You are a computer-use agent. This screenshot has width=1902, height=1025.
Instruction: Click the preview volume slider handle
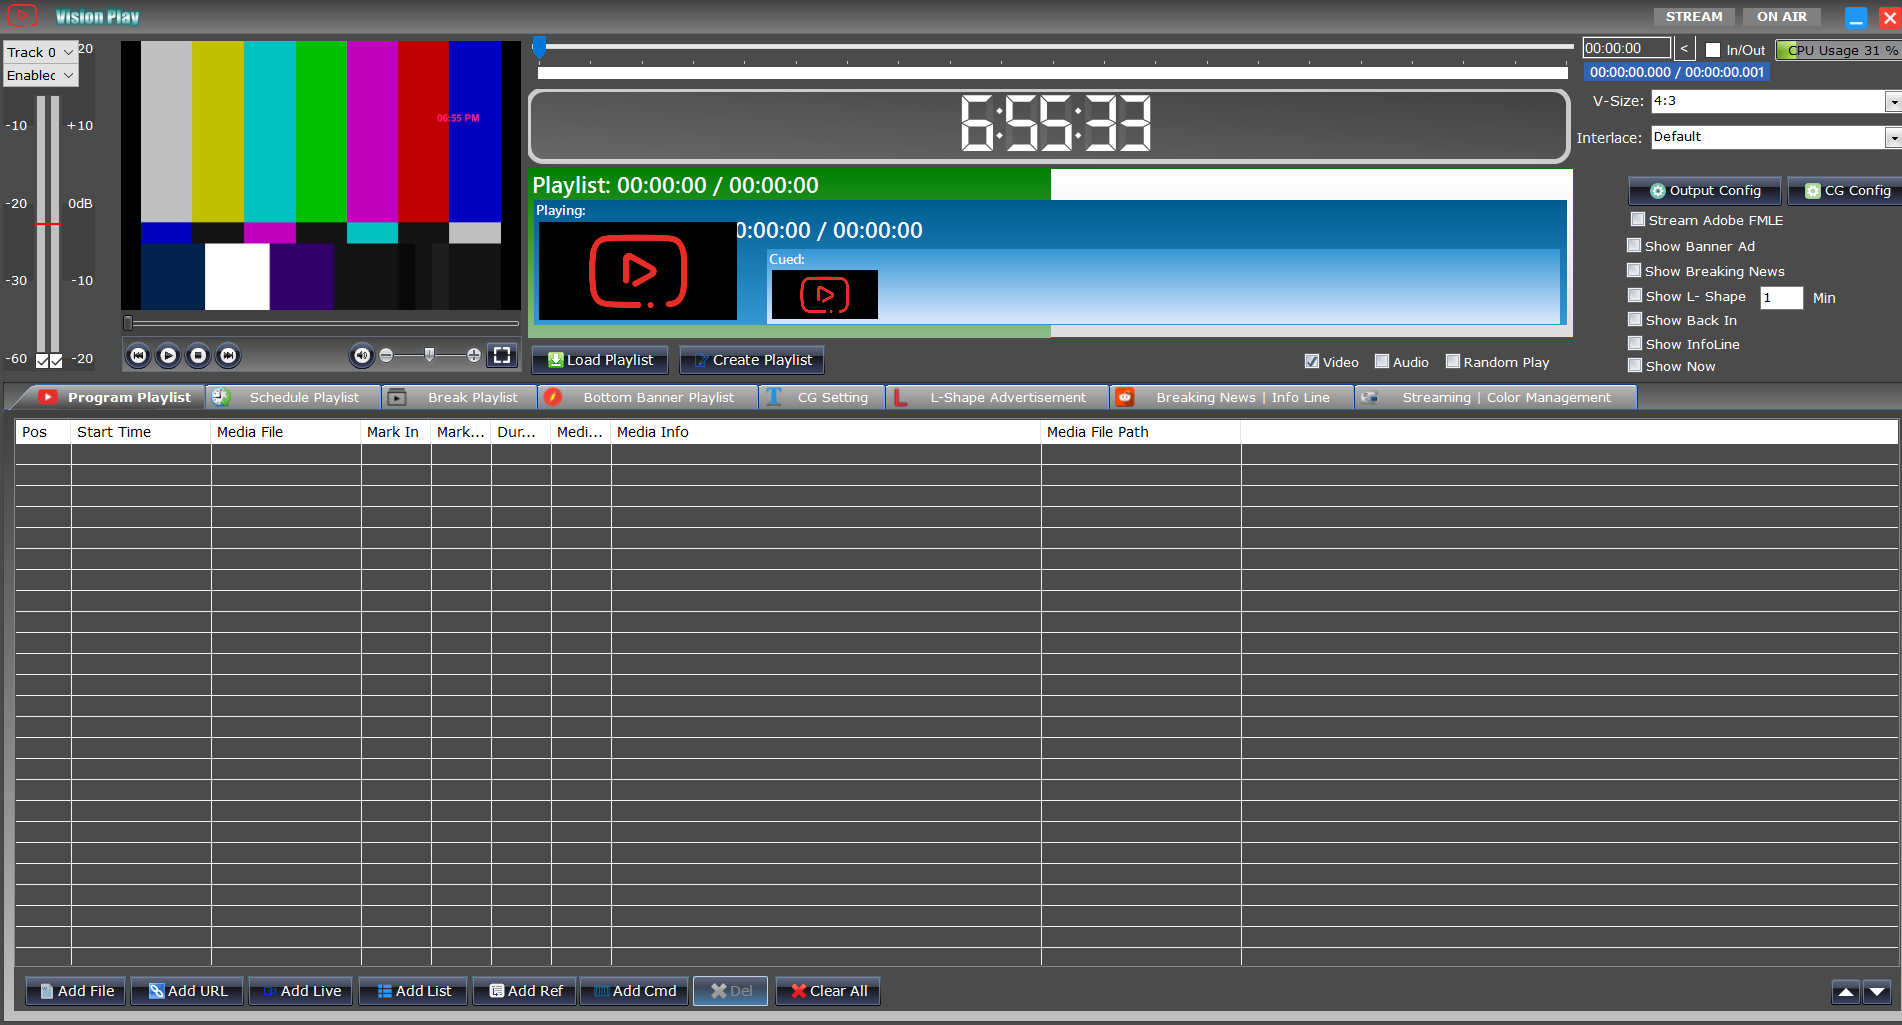pos(429,355)
